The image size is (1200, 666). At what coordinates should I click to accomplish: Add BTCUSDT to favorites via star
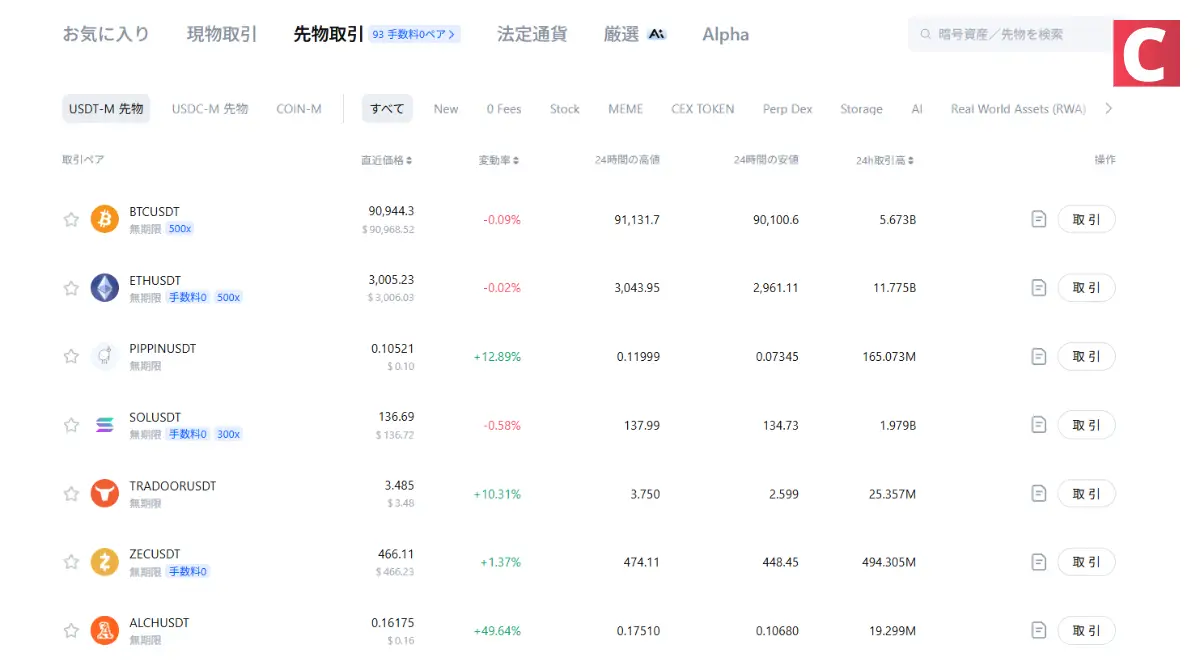tap(71, 218)
